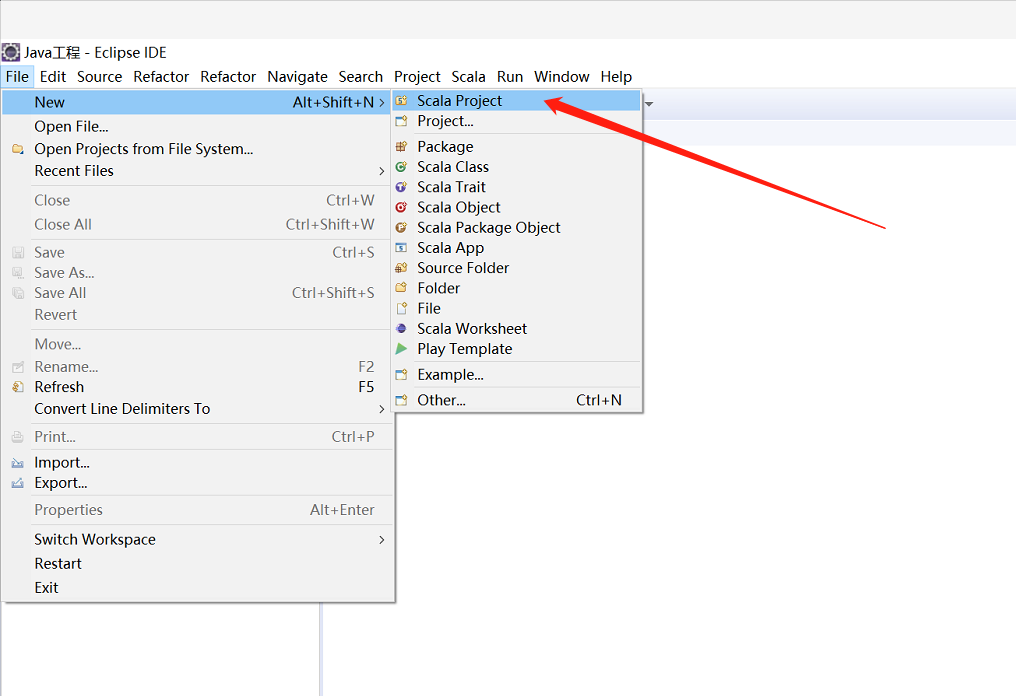Click the Package icon in New submenu
Viewport: 1016px width, 696px height.
click(x=402, y=146)
